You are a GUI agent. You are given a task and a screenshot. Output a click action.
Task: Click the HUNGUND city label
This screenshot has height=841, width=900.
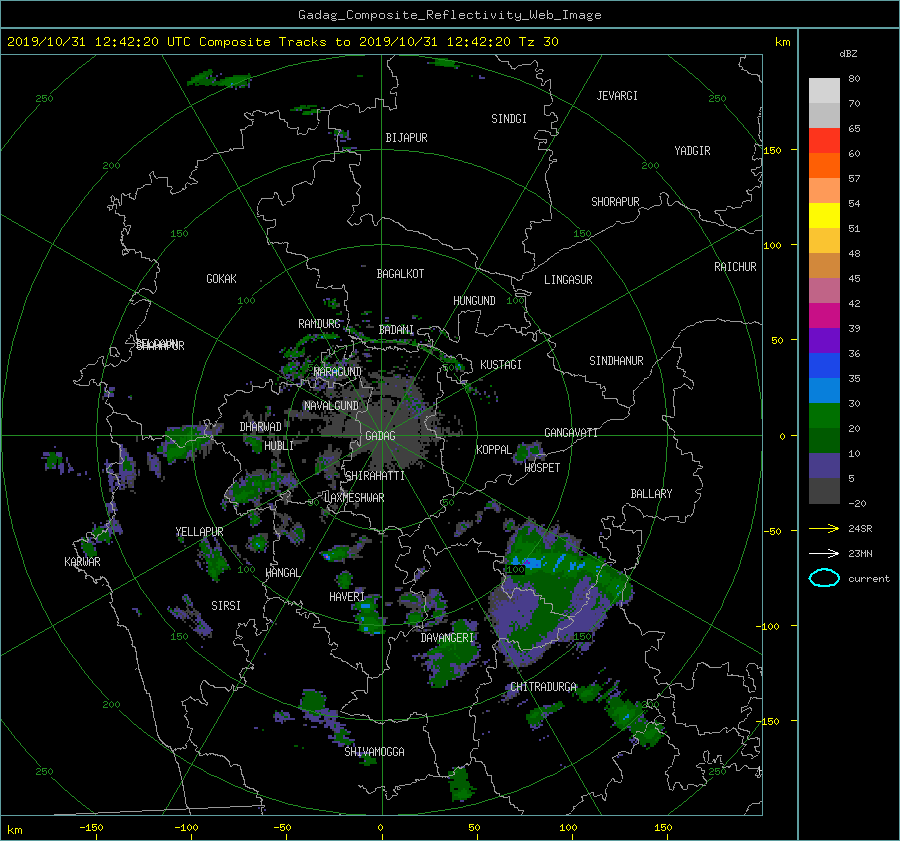(474, 301)
